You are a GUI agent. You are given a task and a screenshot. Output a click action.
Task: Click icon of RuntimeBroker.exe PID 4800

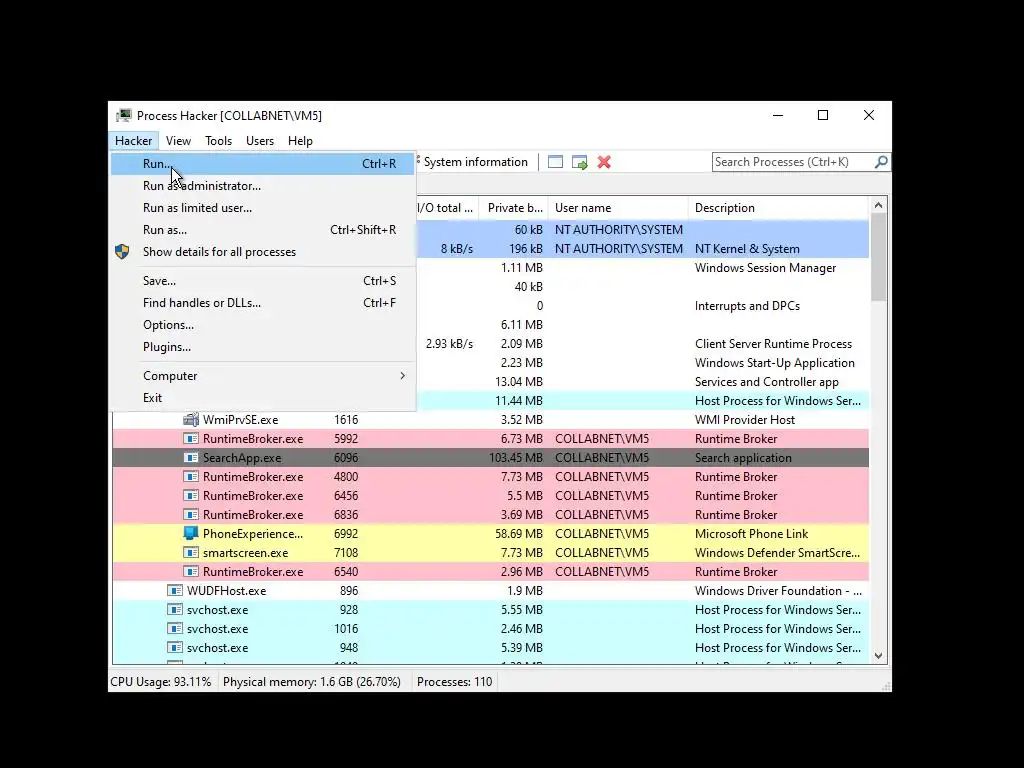tap(191, 477)
